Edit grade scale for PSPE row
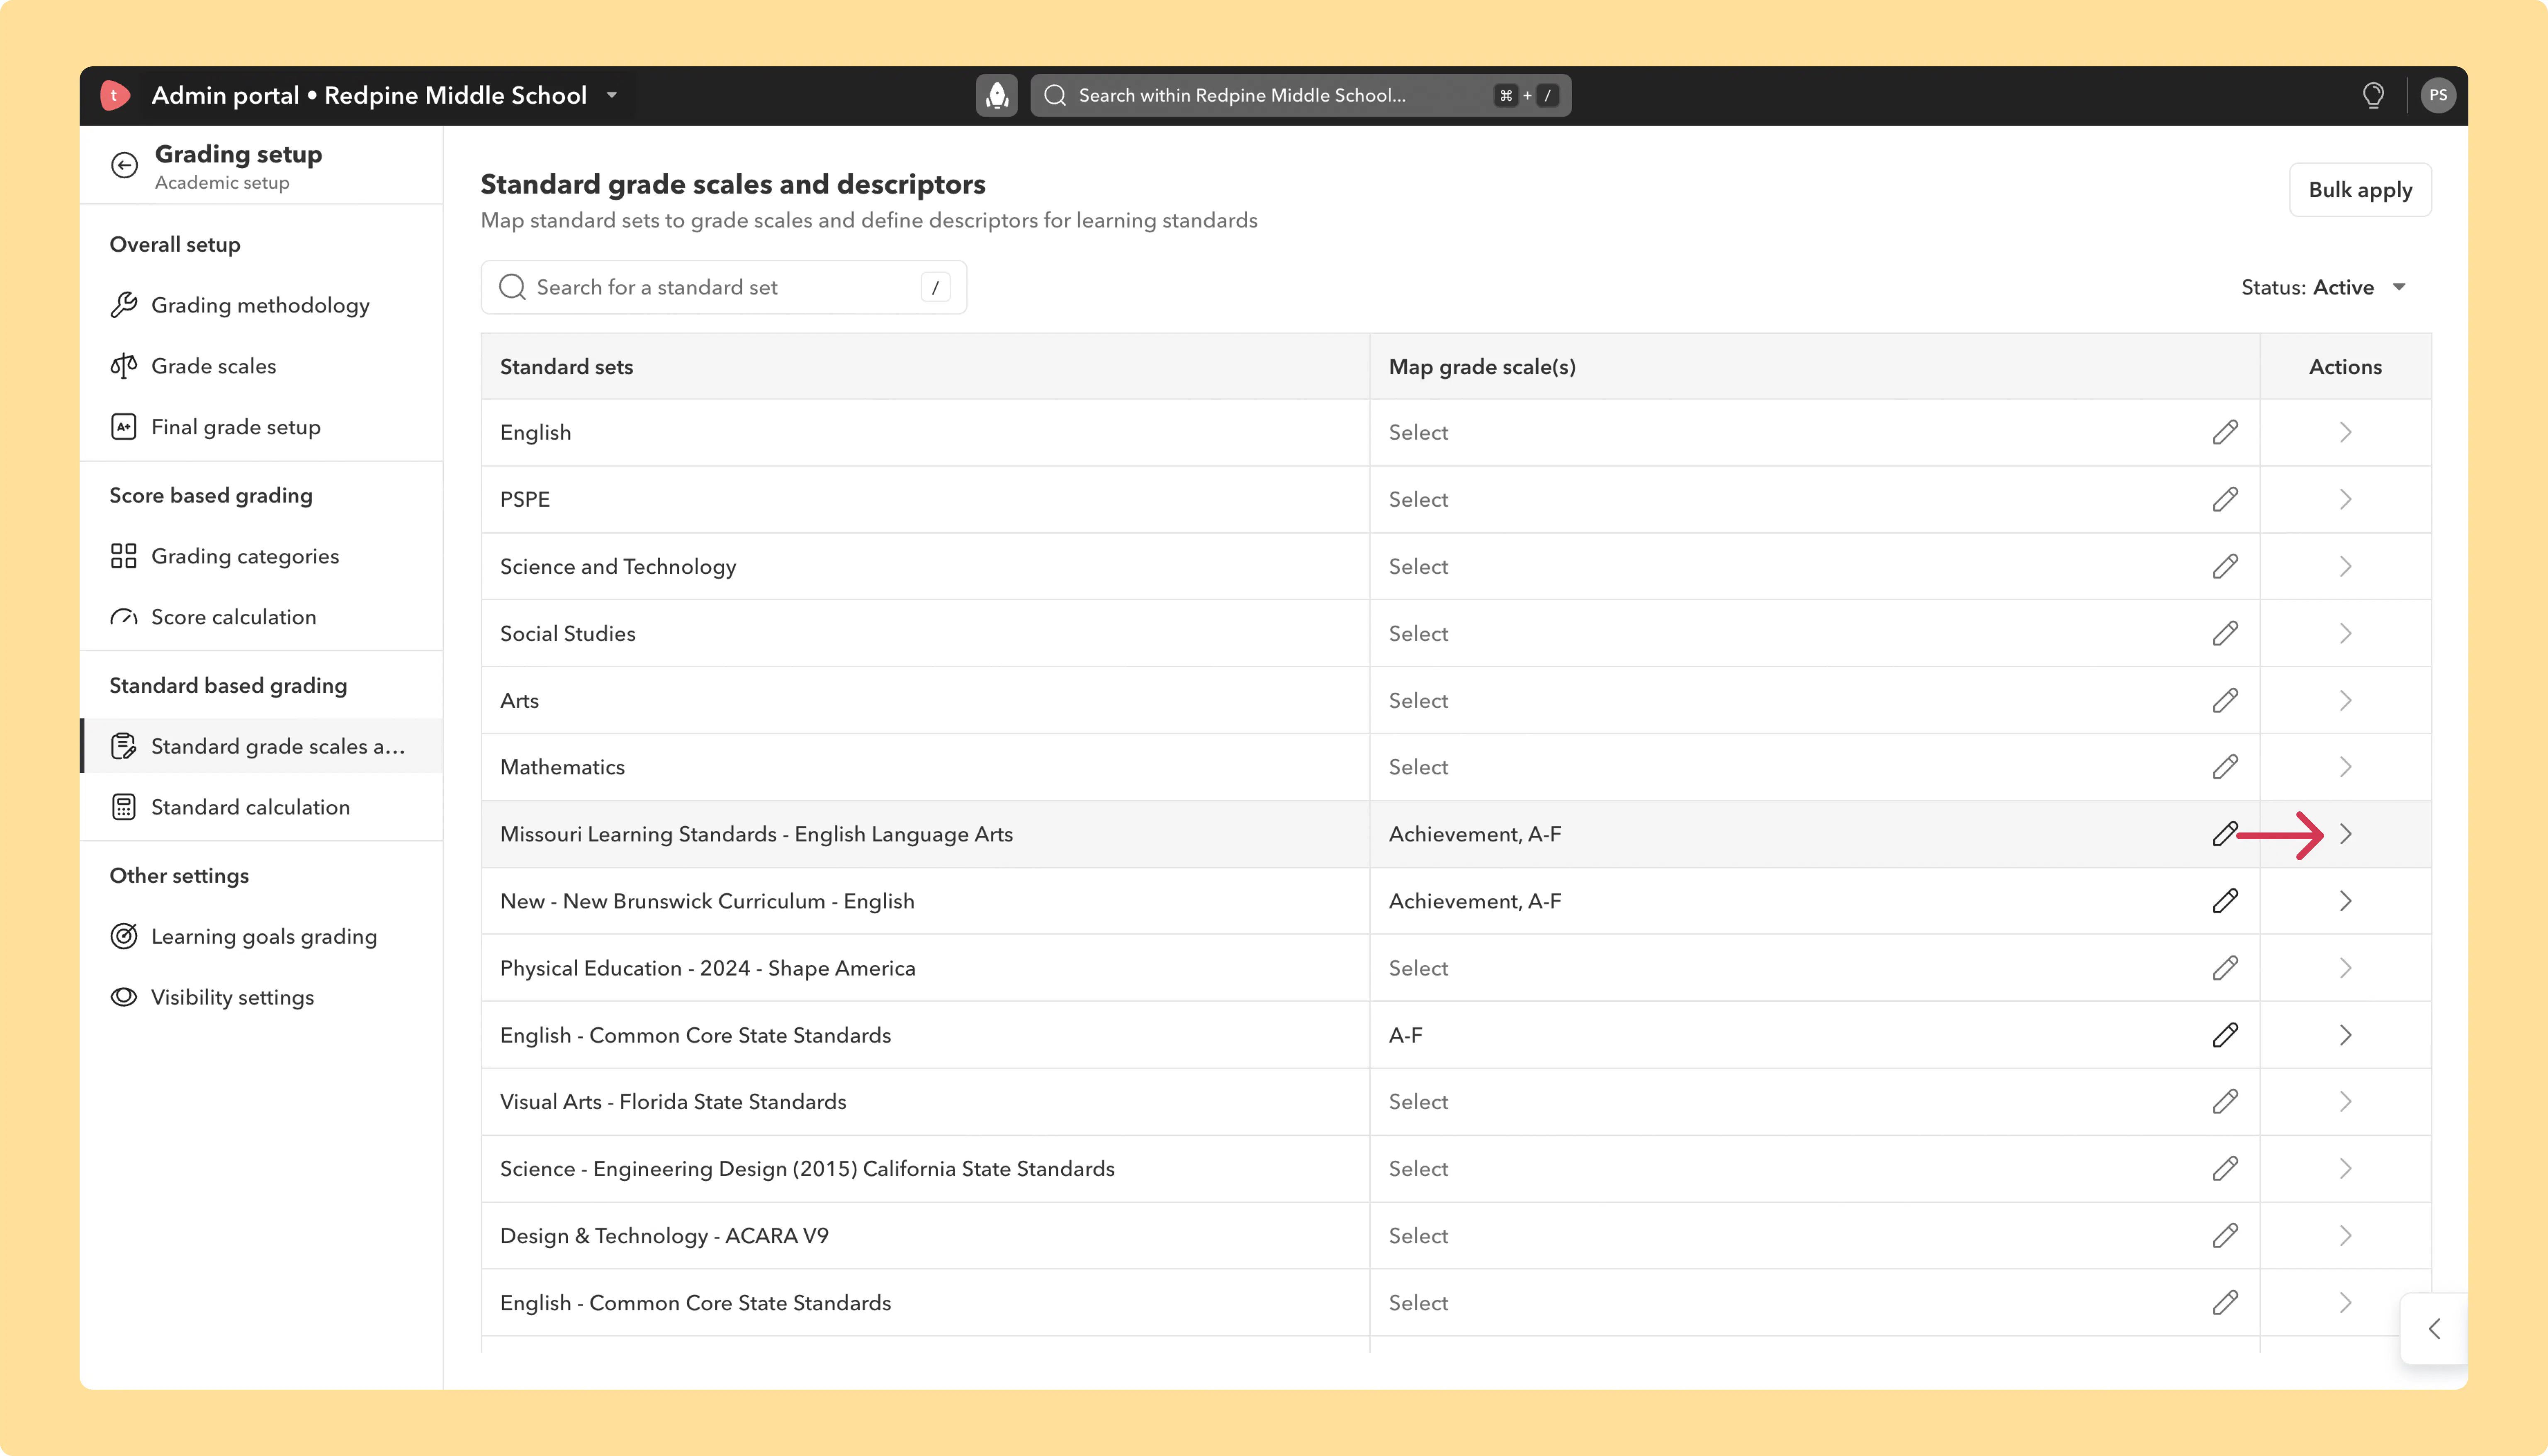Image resolution: width=2548 pixels, height=1456 pixels. coord(2225,499)
